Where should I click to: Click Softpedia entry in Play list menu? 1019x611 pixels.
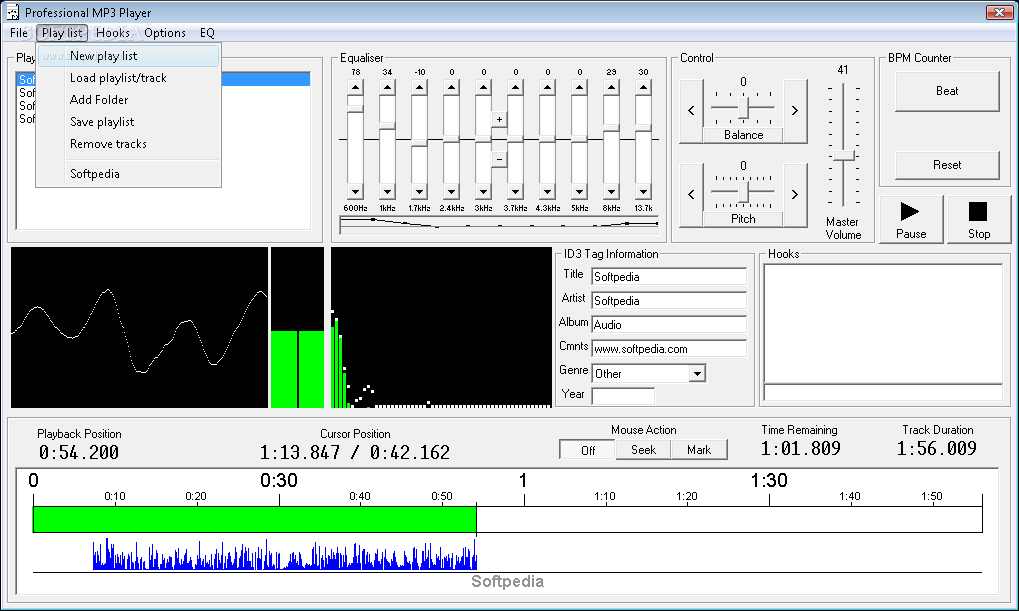point(129,174)
